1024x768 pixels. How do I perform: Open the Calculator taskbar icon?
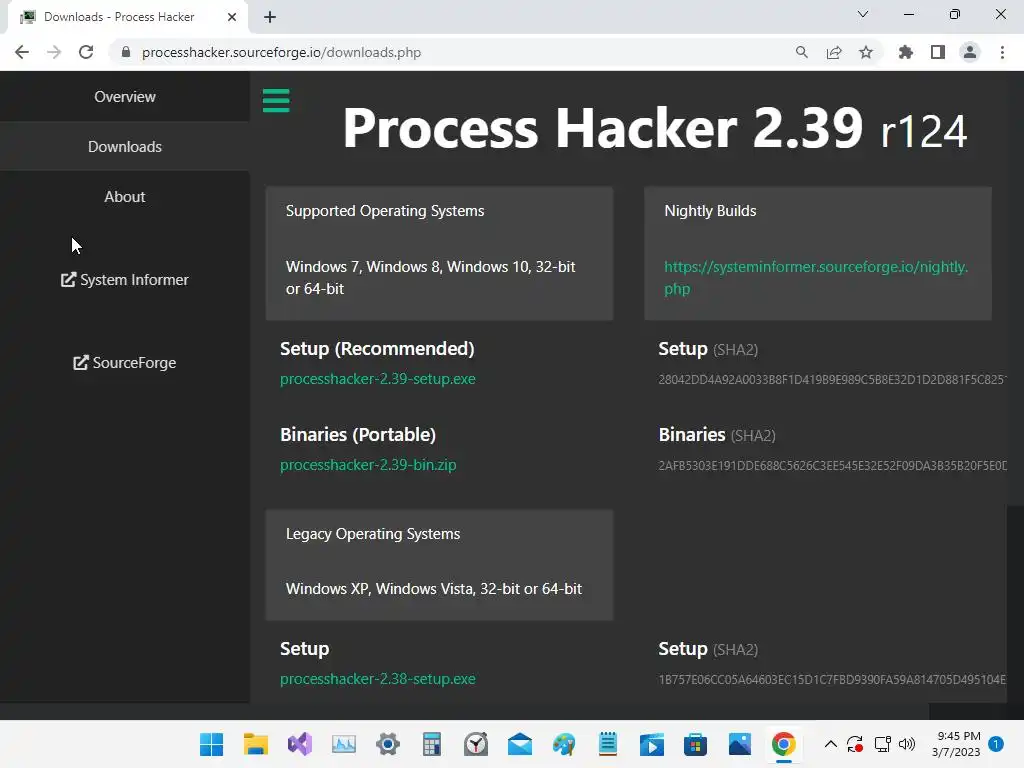tap(432, 744)
